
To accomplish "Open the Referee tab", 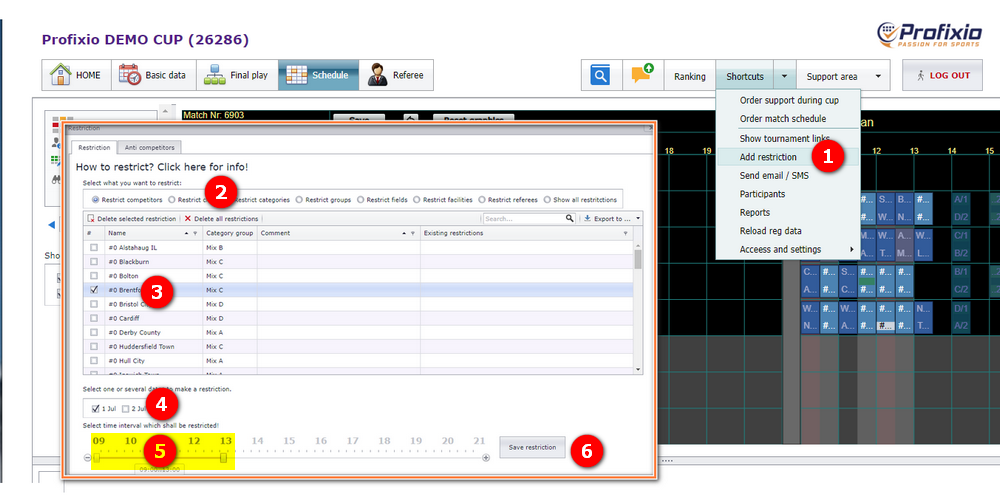I will pyautogui.click(x=396, y=75).
